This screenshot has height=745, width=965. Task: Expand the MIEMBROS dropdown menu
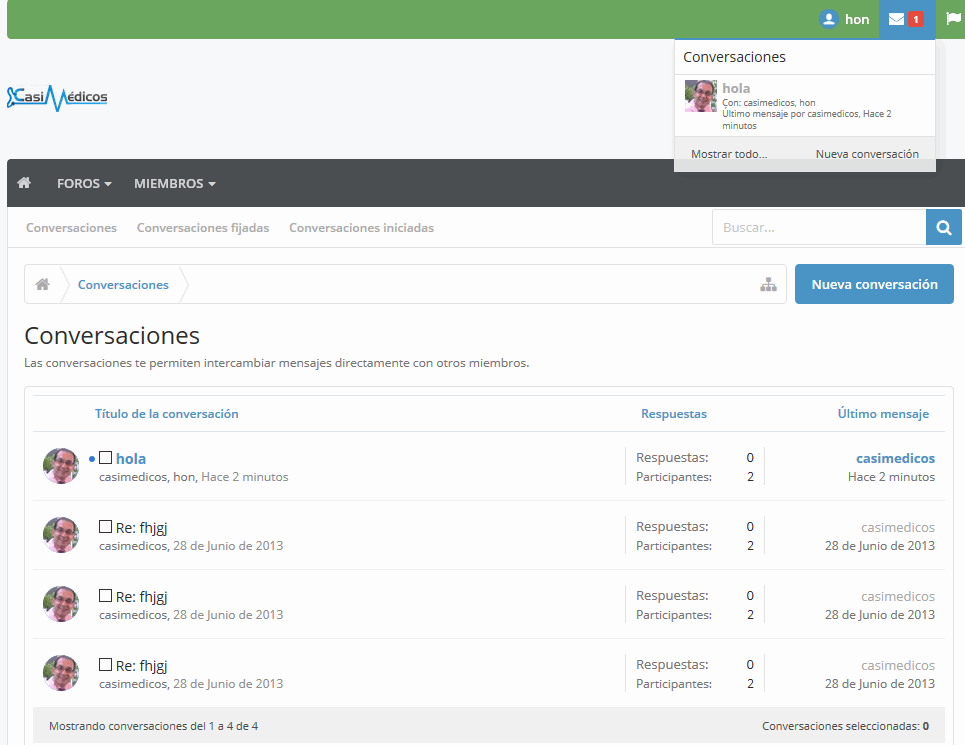pyautogui.click(x=174, y=184)
